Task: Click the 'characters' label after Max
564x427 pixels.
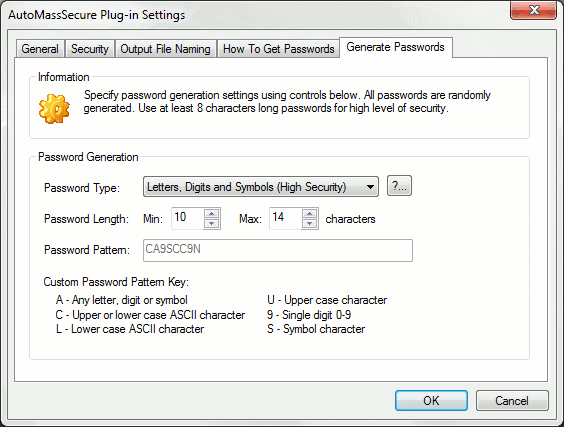Action: tap(350, 219)
